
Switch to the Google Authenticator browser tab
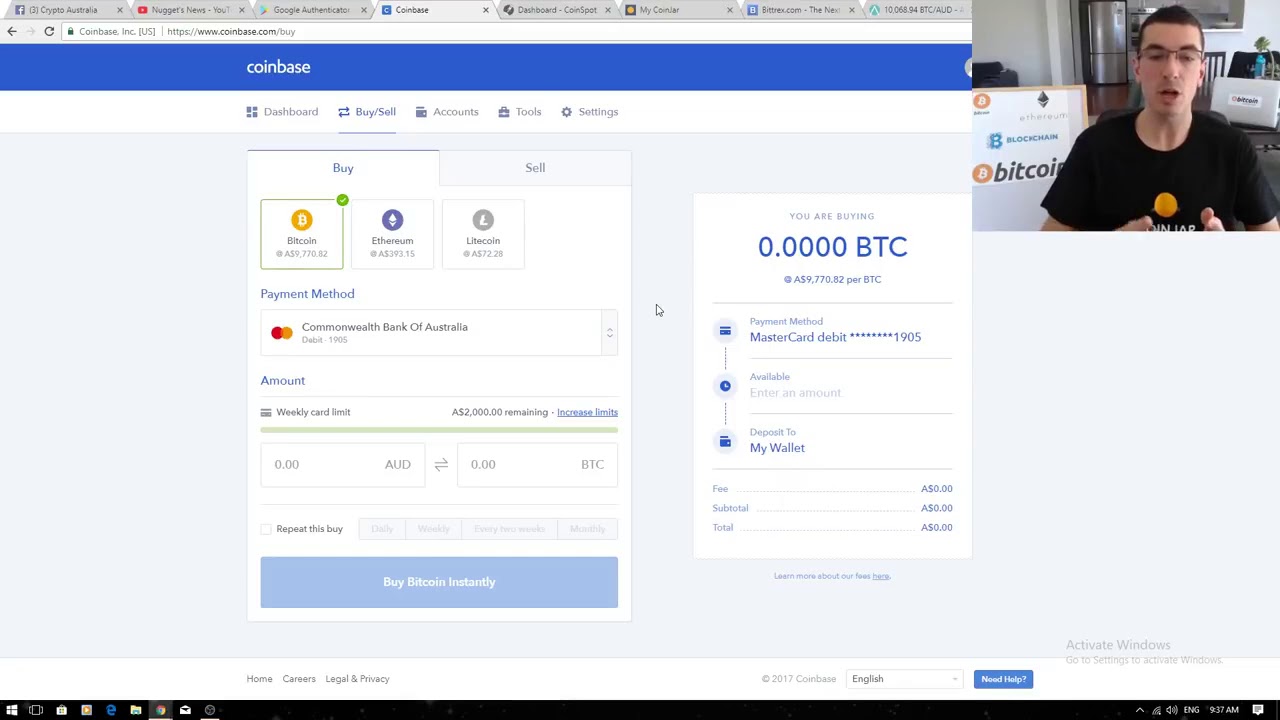312,10
